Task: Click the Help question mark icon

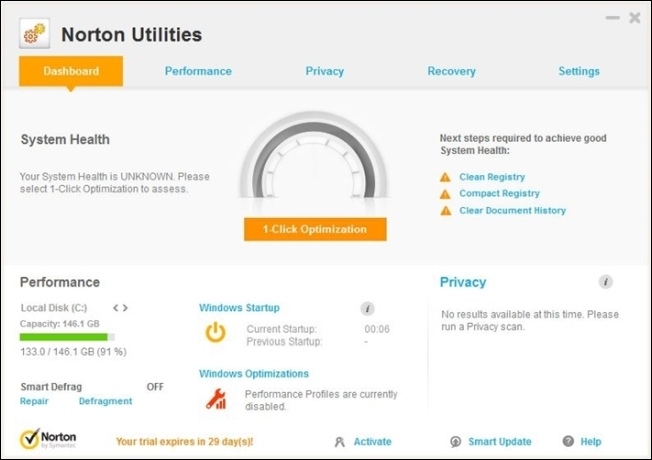Action: (x=568, y=441)
